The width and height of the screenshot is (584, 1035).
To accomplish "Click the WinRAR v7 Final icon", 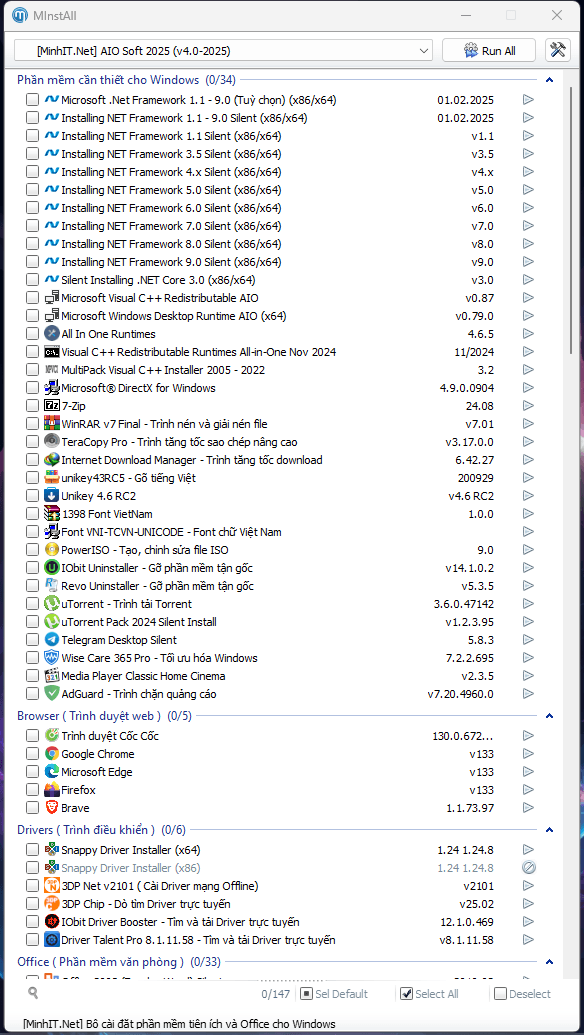I will point(52,424).
